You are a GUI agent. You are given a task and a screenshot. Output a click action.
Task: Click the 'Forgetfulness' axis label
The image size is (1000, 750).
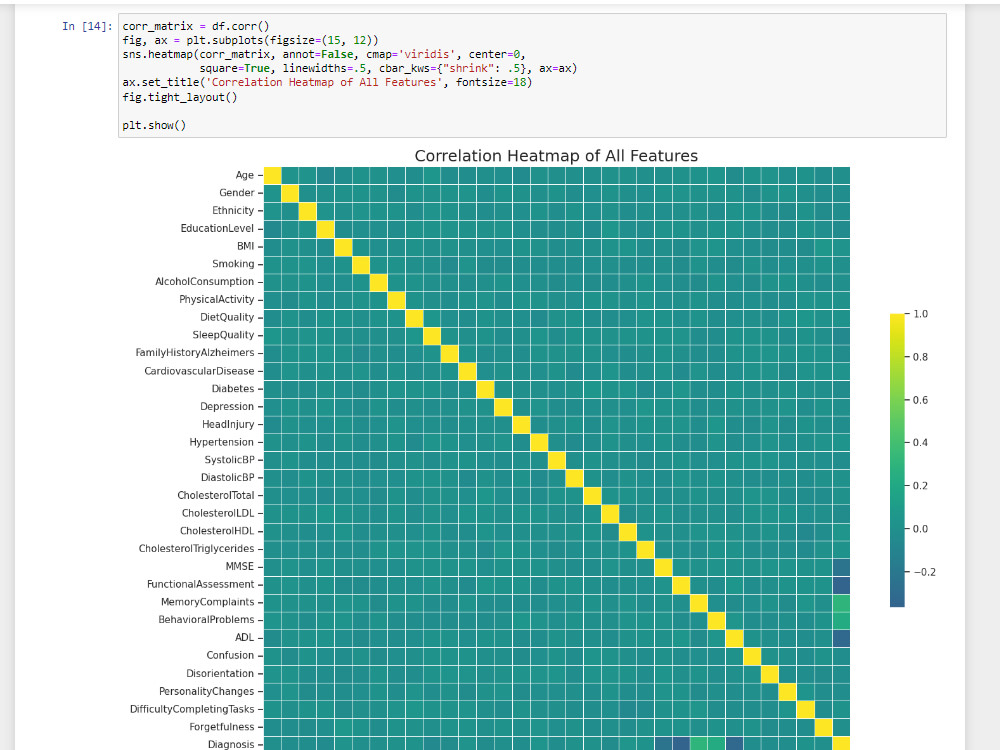[x=222, y=727]
